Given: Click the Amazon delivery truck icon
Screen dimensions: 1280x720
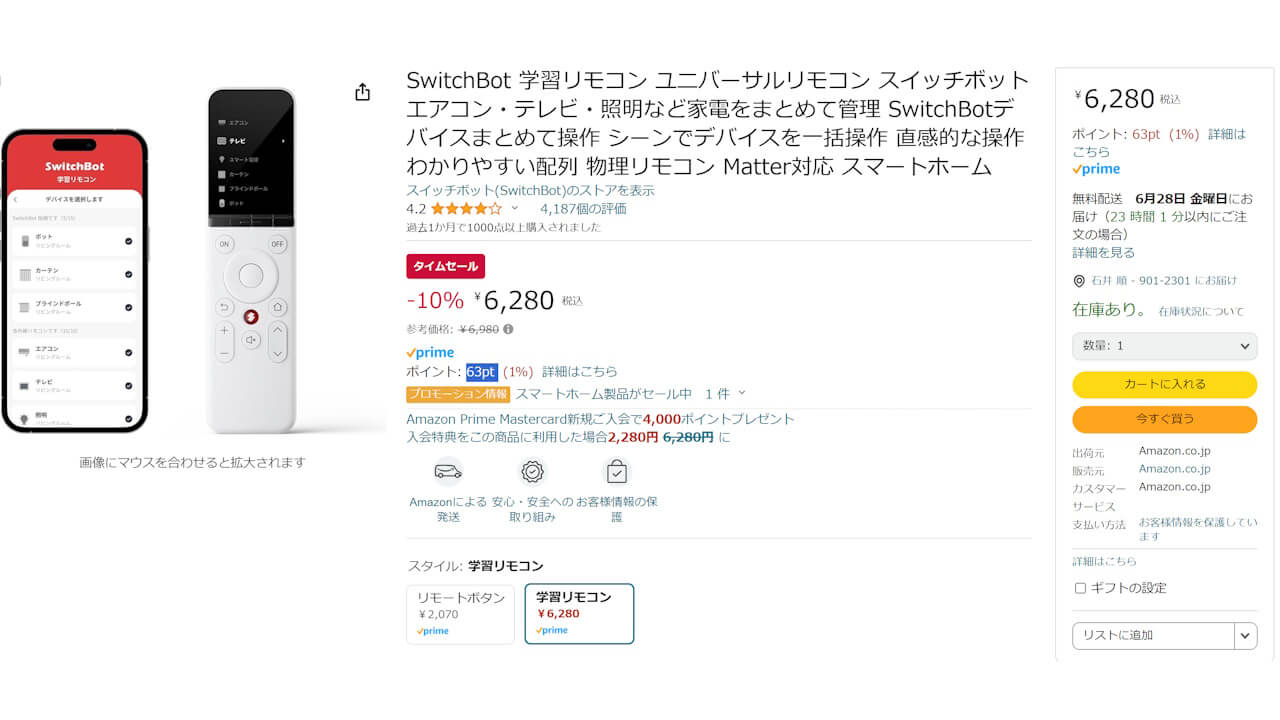Looking at the screenshot, I should click(x=448, y=471).
